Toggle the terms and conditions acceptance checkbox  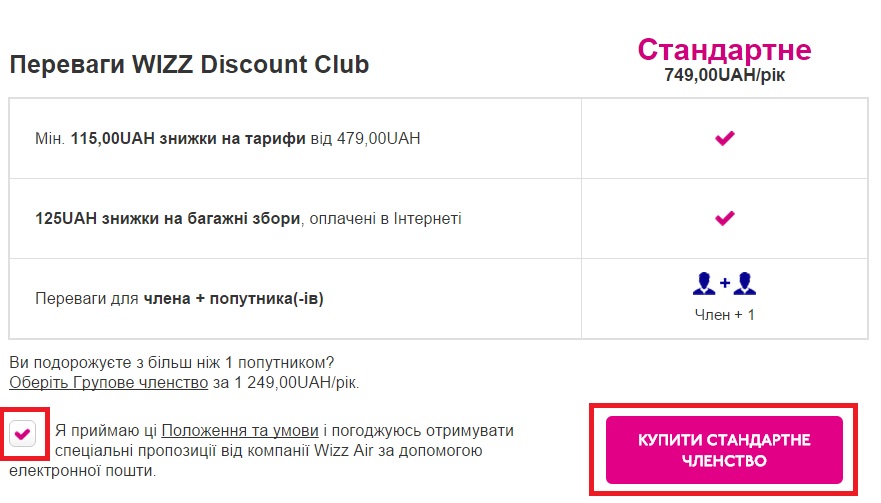24,433
